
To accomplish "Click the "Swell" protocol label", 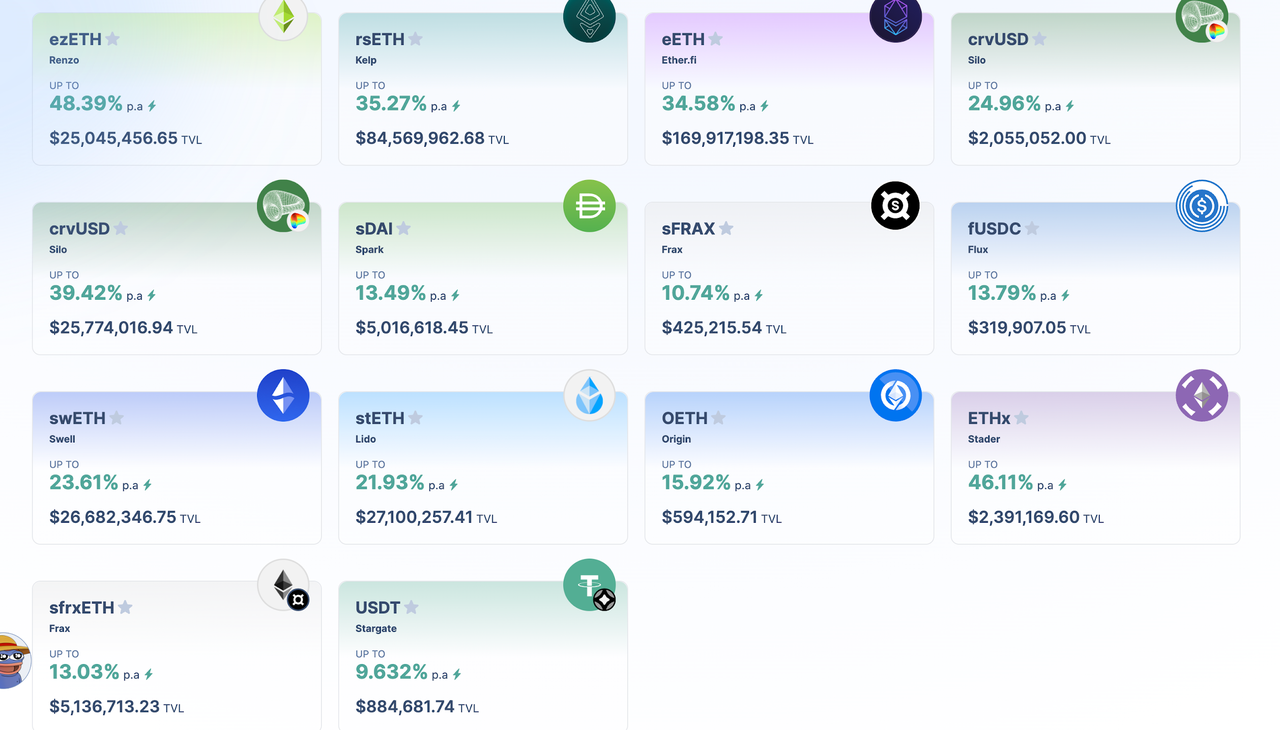I will pos(62,439).
